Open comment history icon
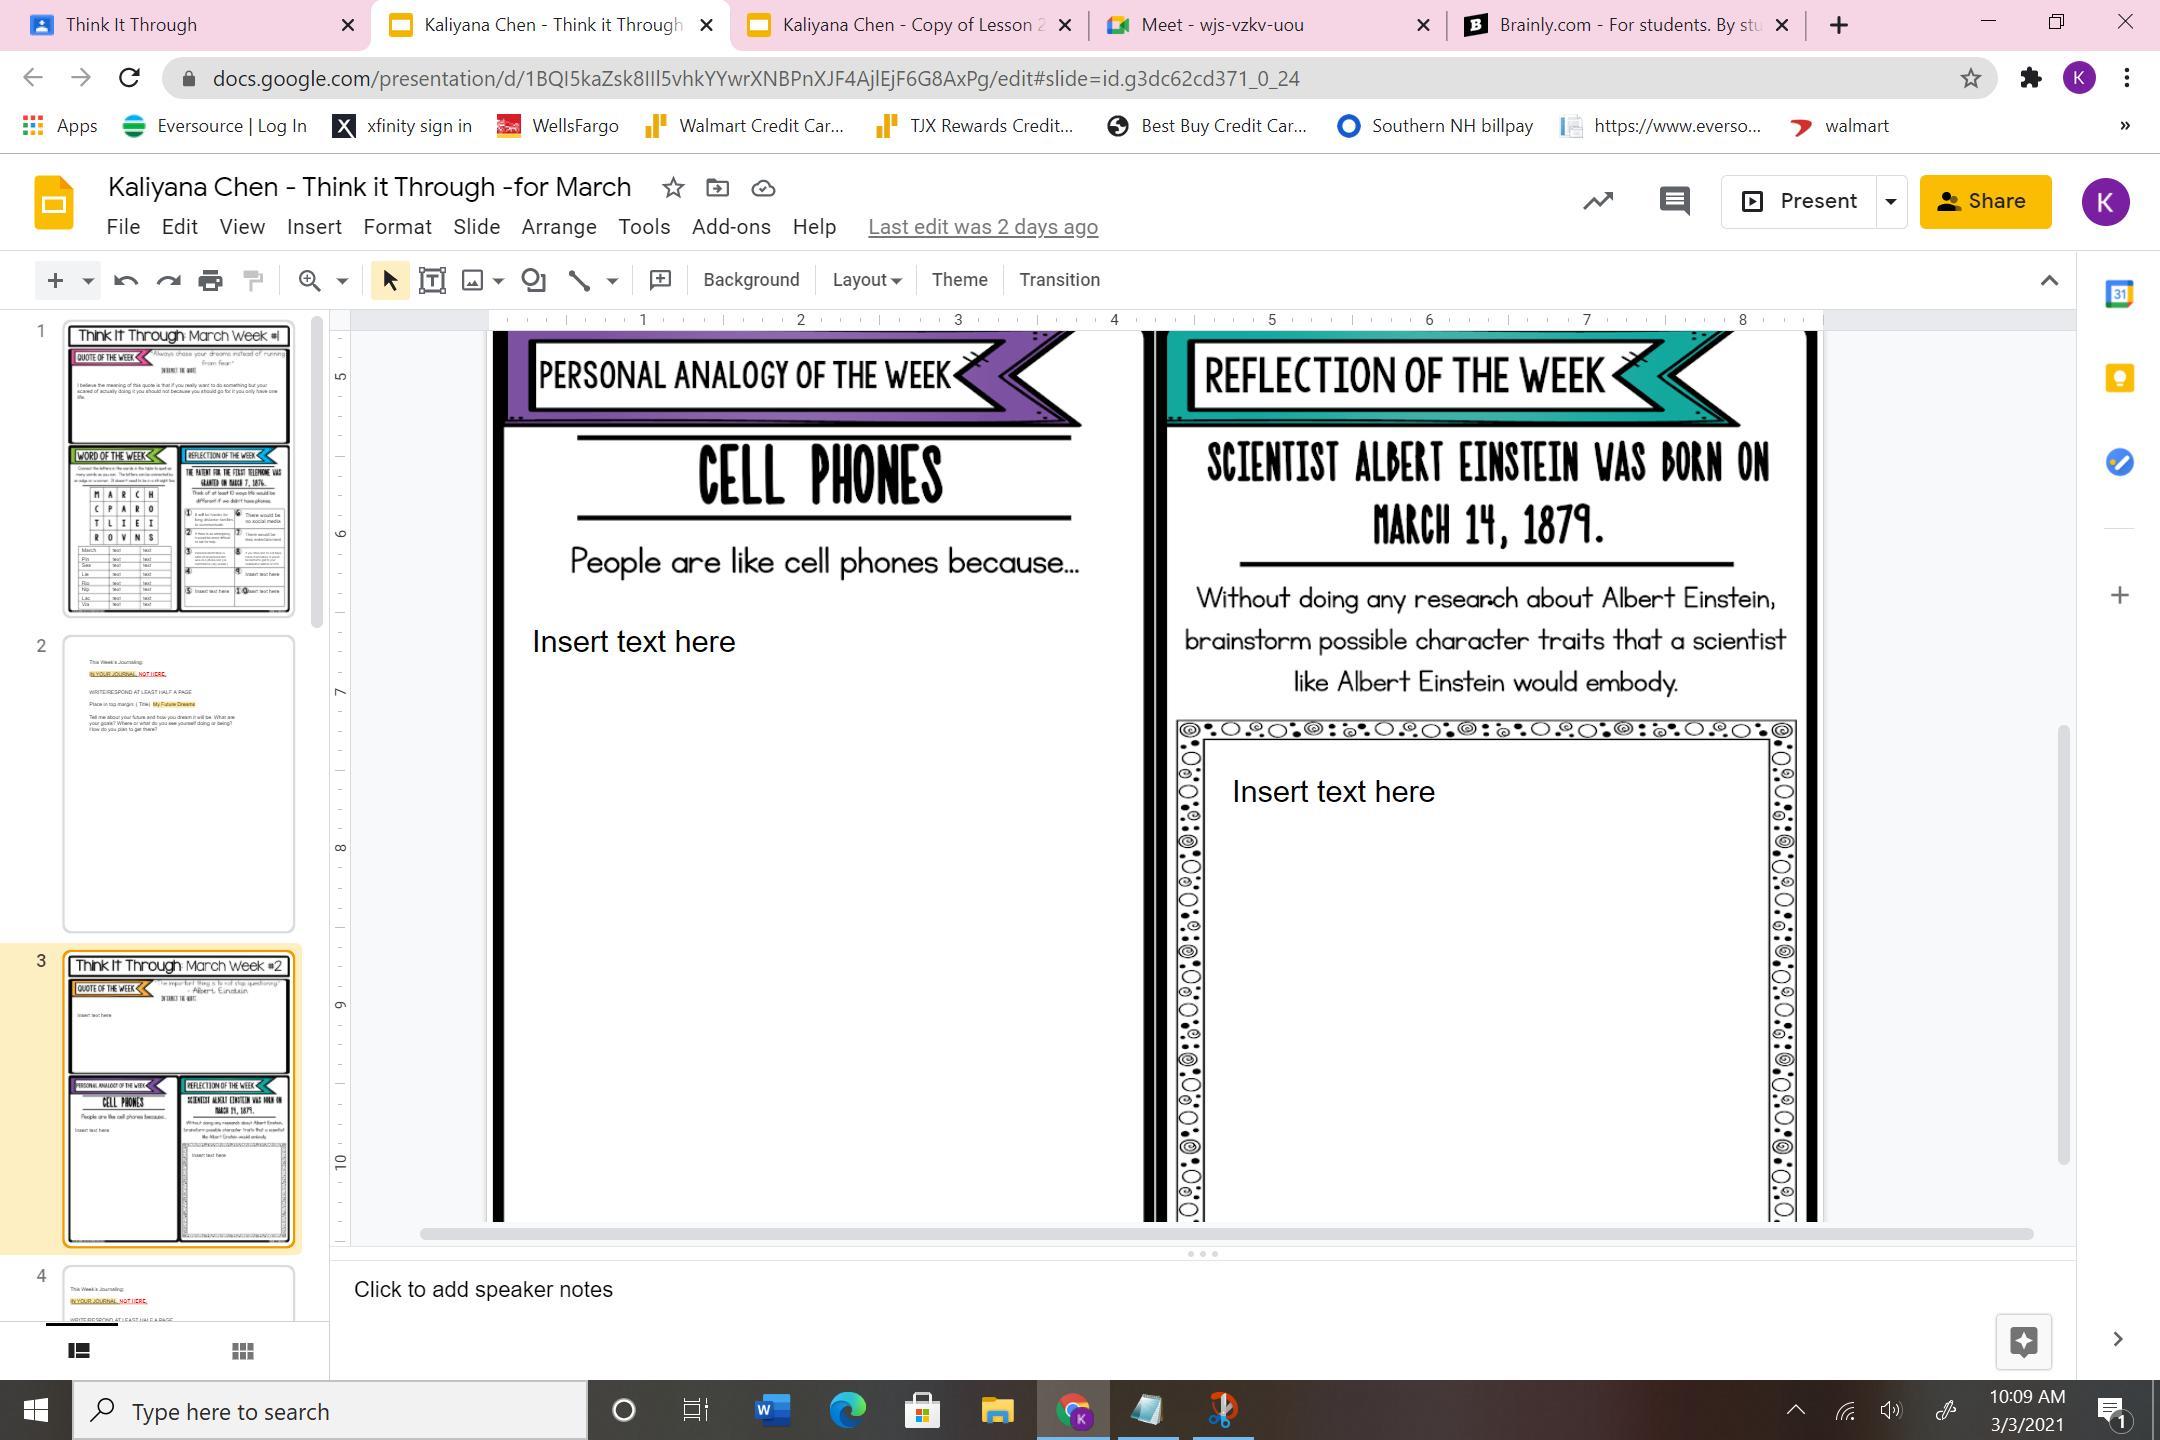Image resolution: width=2160 pixels, height=1440 pixels. click(1674, 201)
